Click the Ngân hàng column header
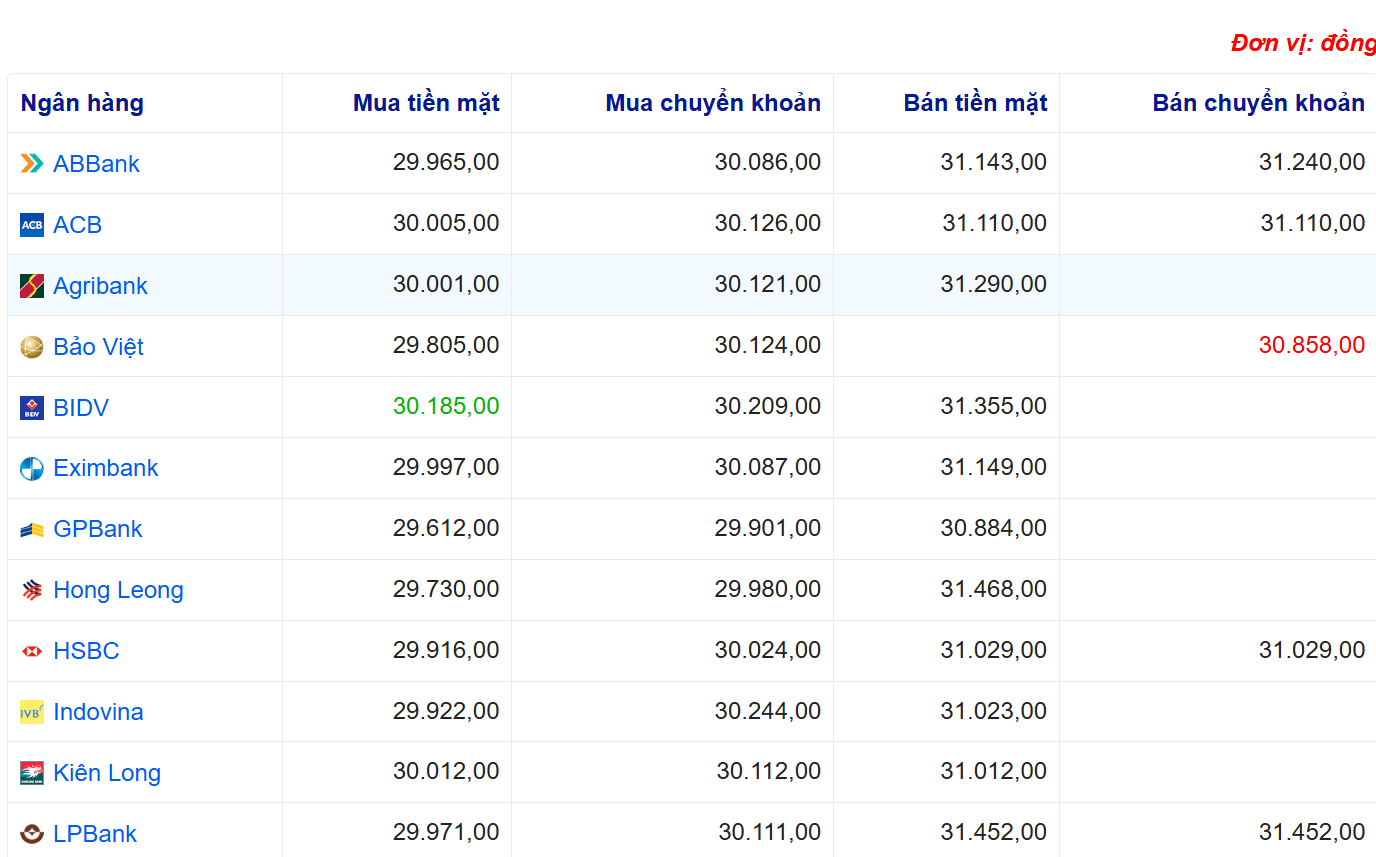Screen dimensions: 1376x857 point(82,103)
